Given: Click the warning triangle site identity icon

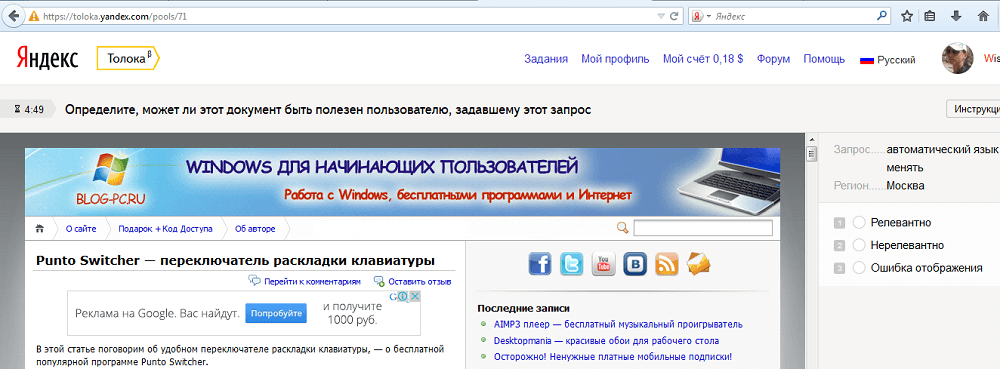Looking at the screenshot, I should [x=33, y=17].
